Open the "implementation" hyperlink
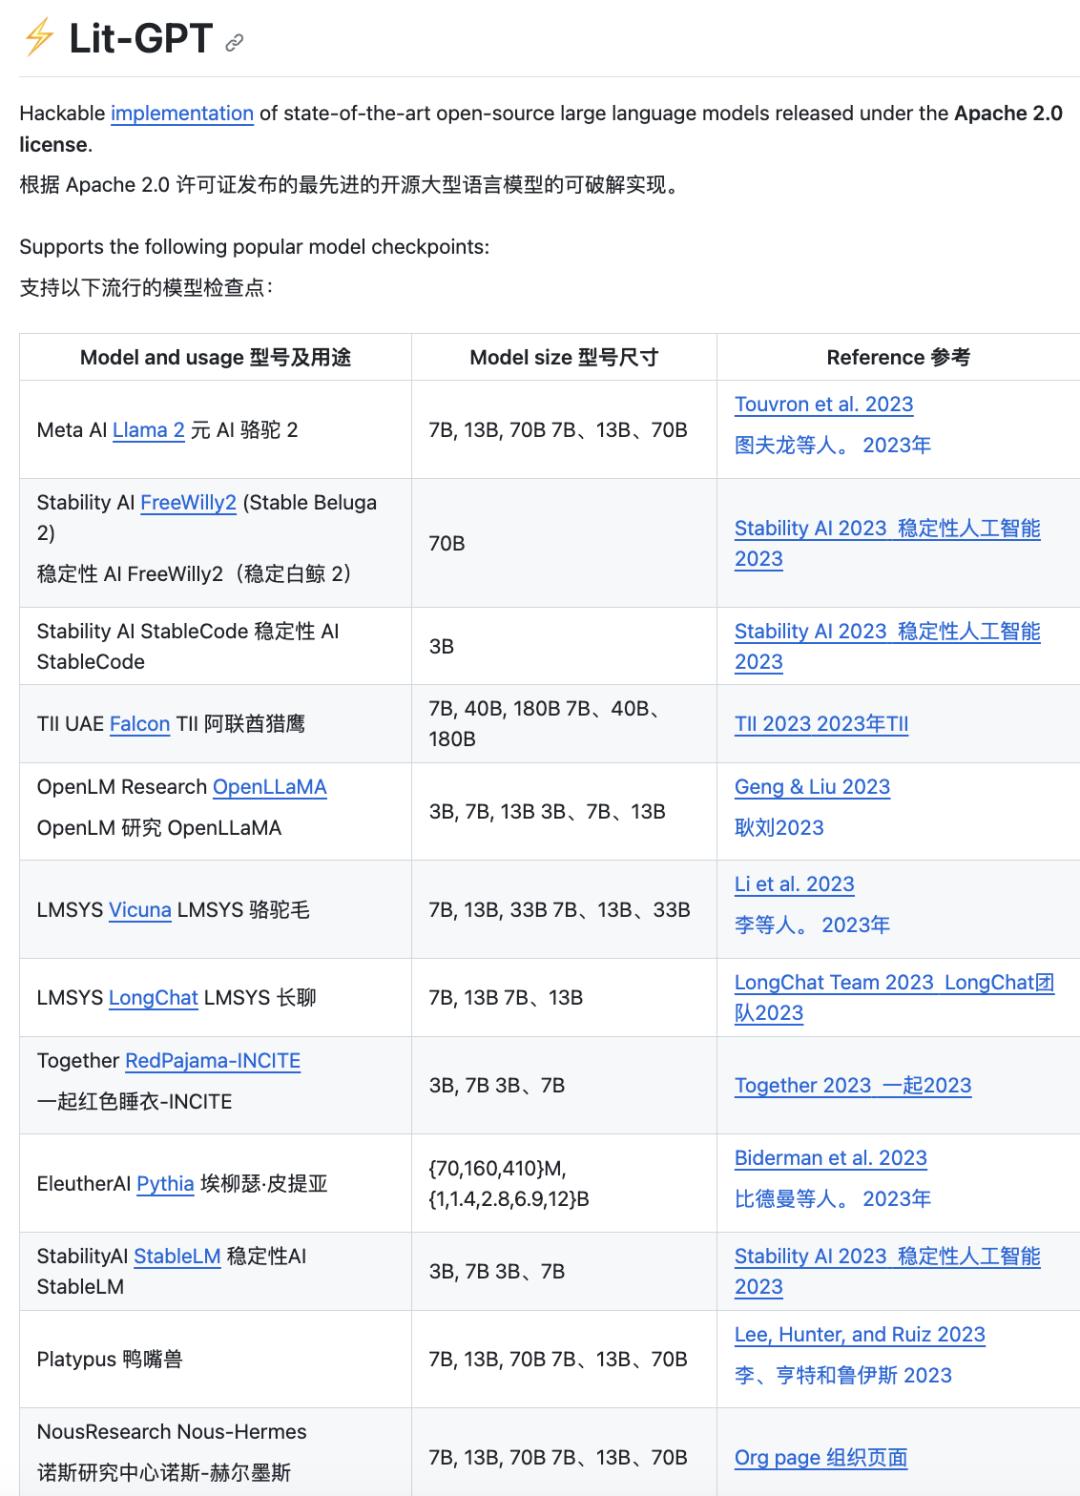 click(x=182, y=113)
